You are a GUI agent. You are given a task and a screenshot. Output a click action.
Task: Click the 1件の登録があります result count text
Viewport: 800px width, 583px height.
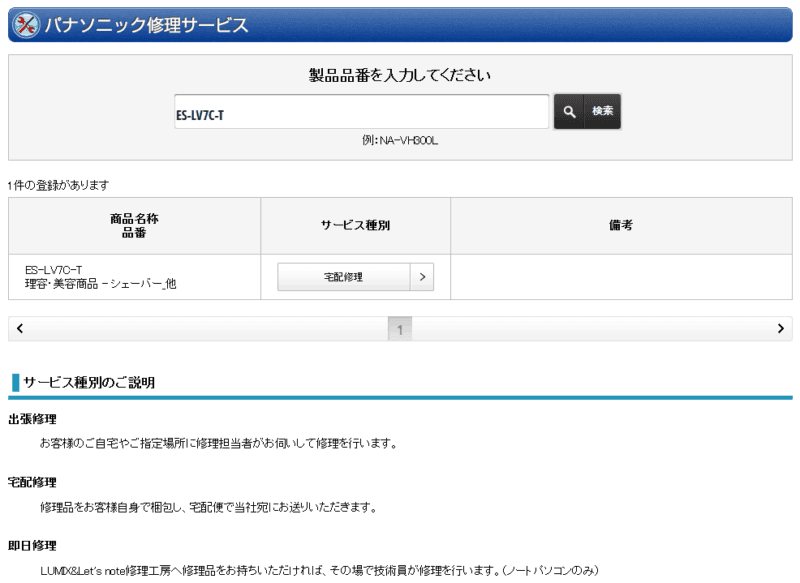58,185
